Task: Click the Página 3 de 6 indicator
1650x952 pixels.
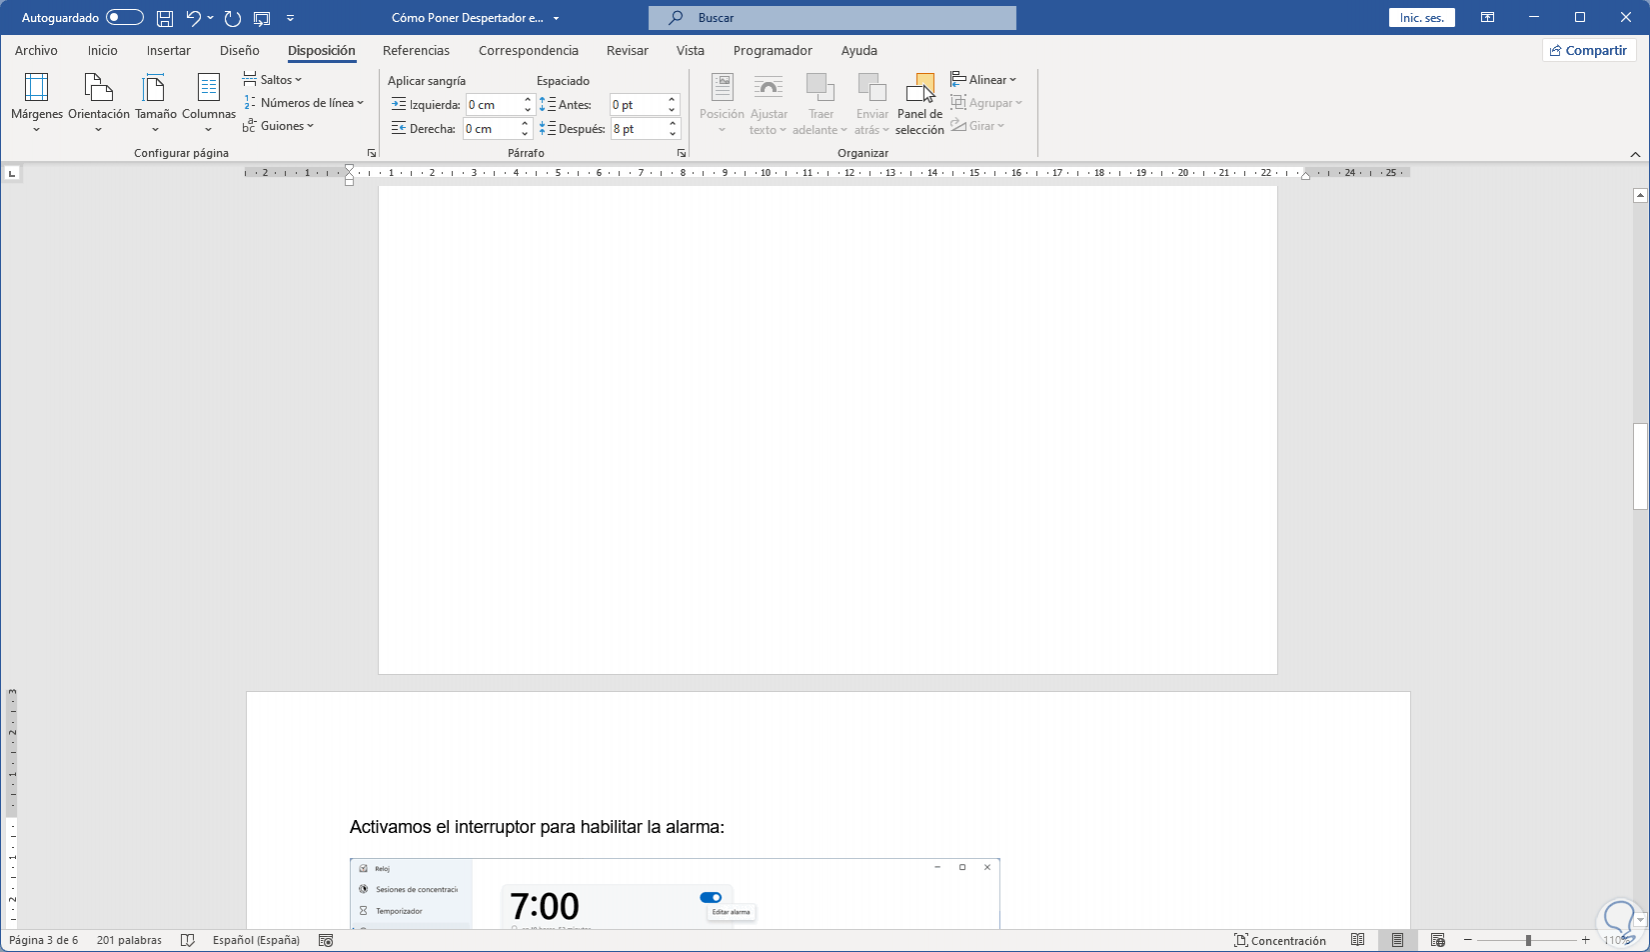Action: pos(43,940)
